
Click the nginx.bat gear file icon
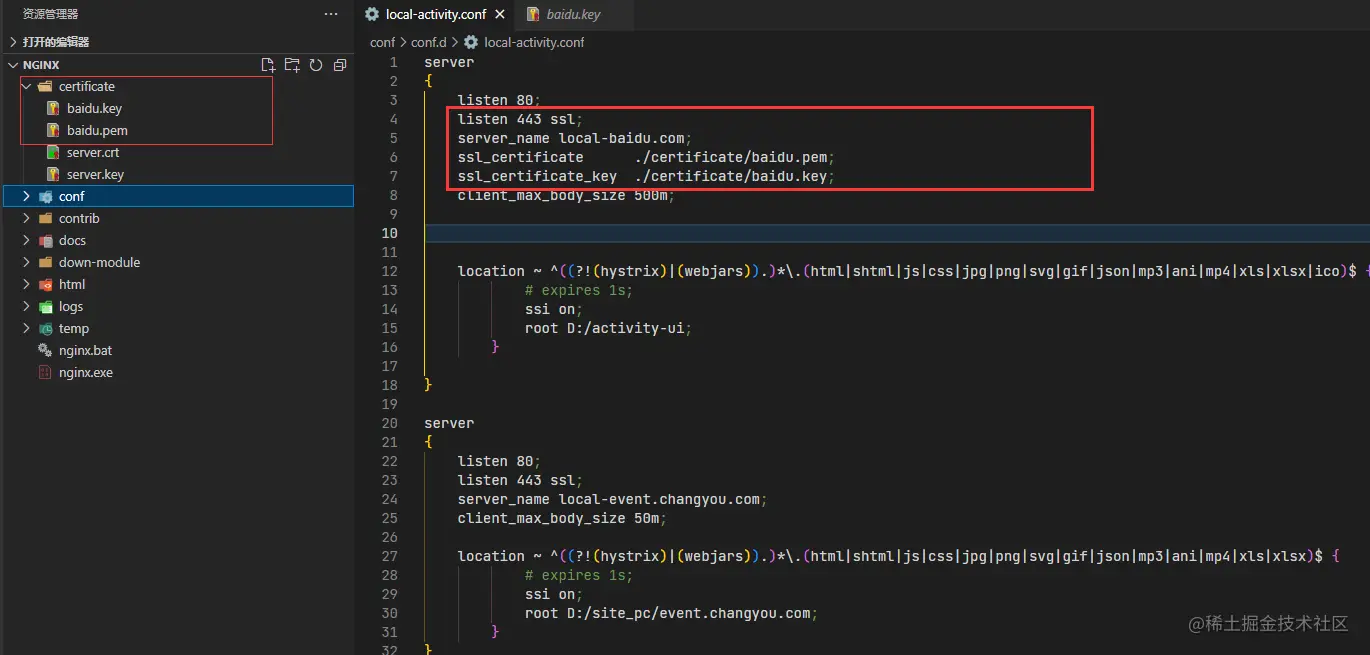pos(45,350)
